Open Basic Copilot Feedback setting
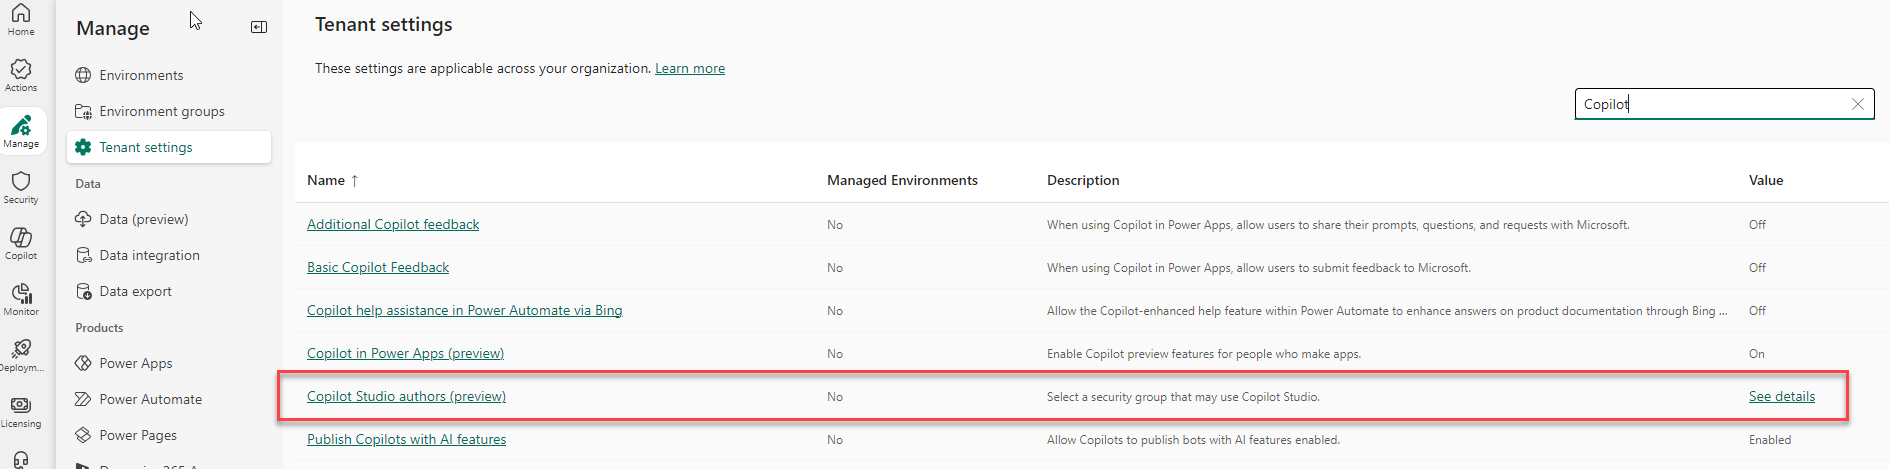Viewport: 1889px width, 469px height. (x=378, y=268)
